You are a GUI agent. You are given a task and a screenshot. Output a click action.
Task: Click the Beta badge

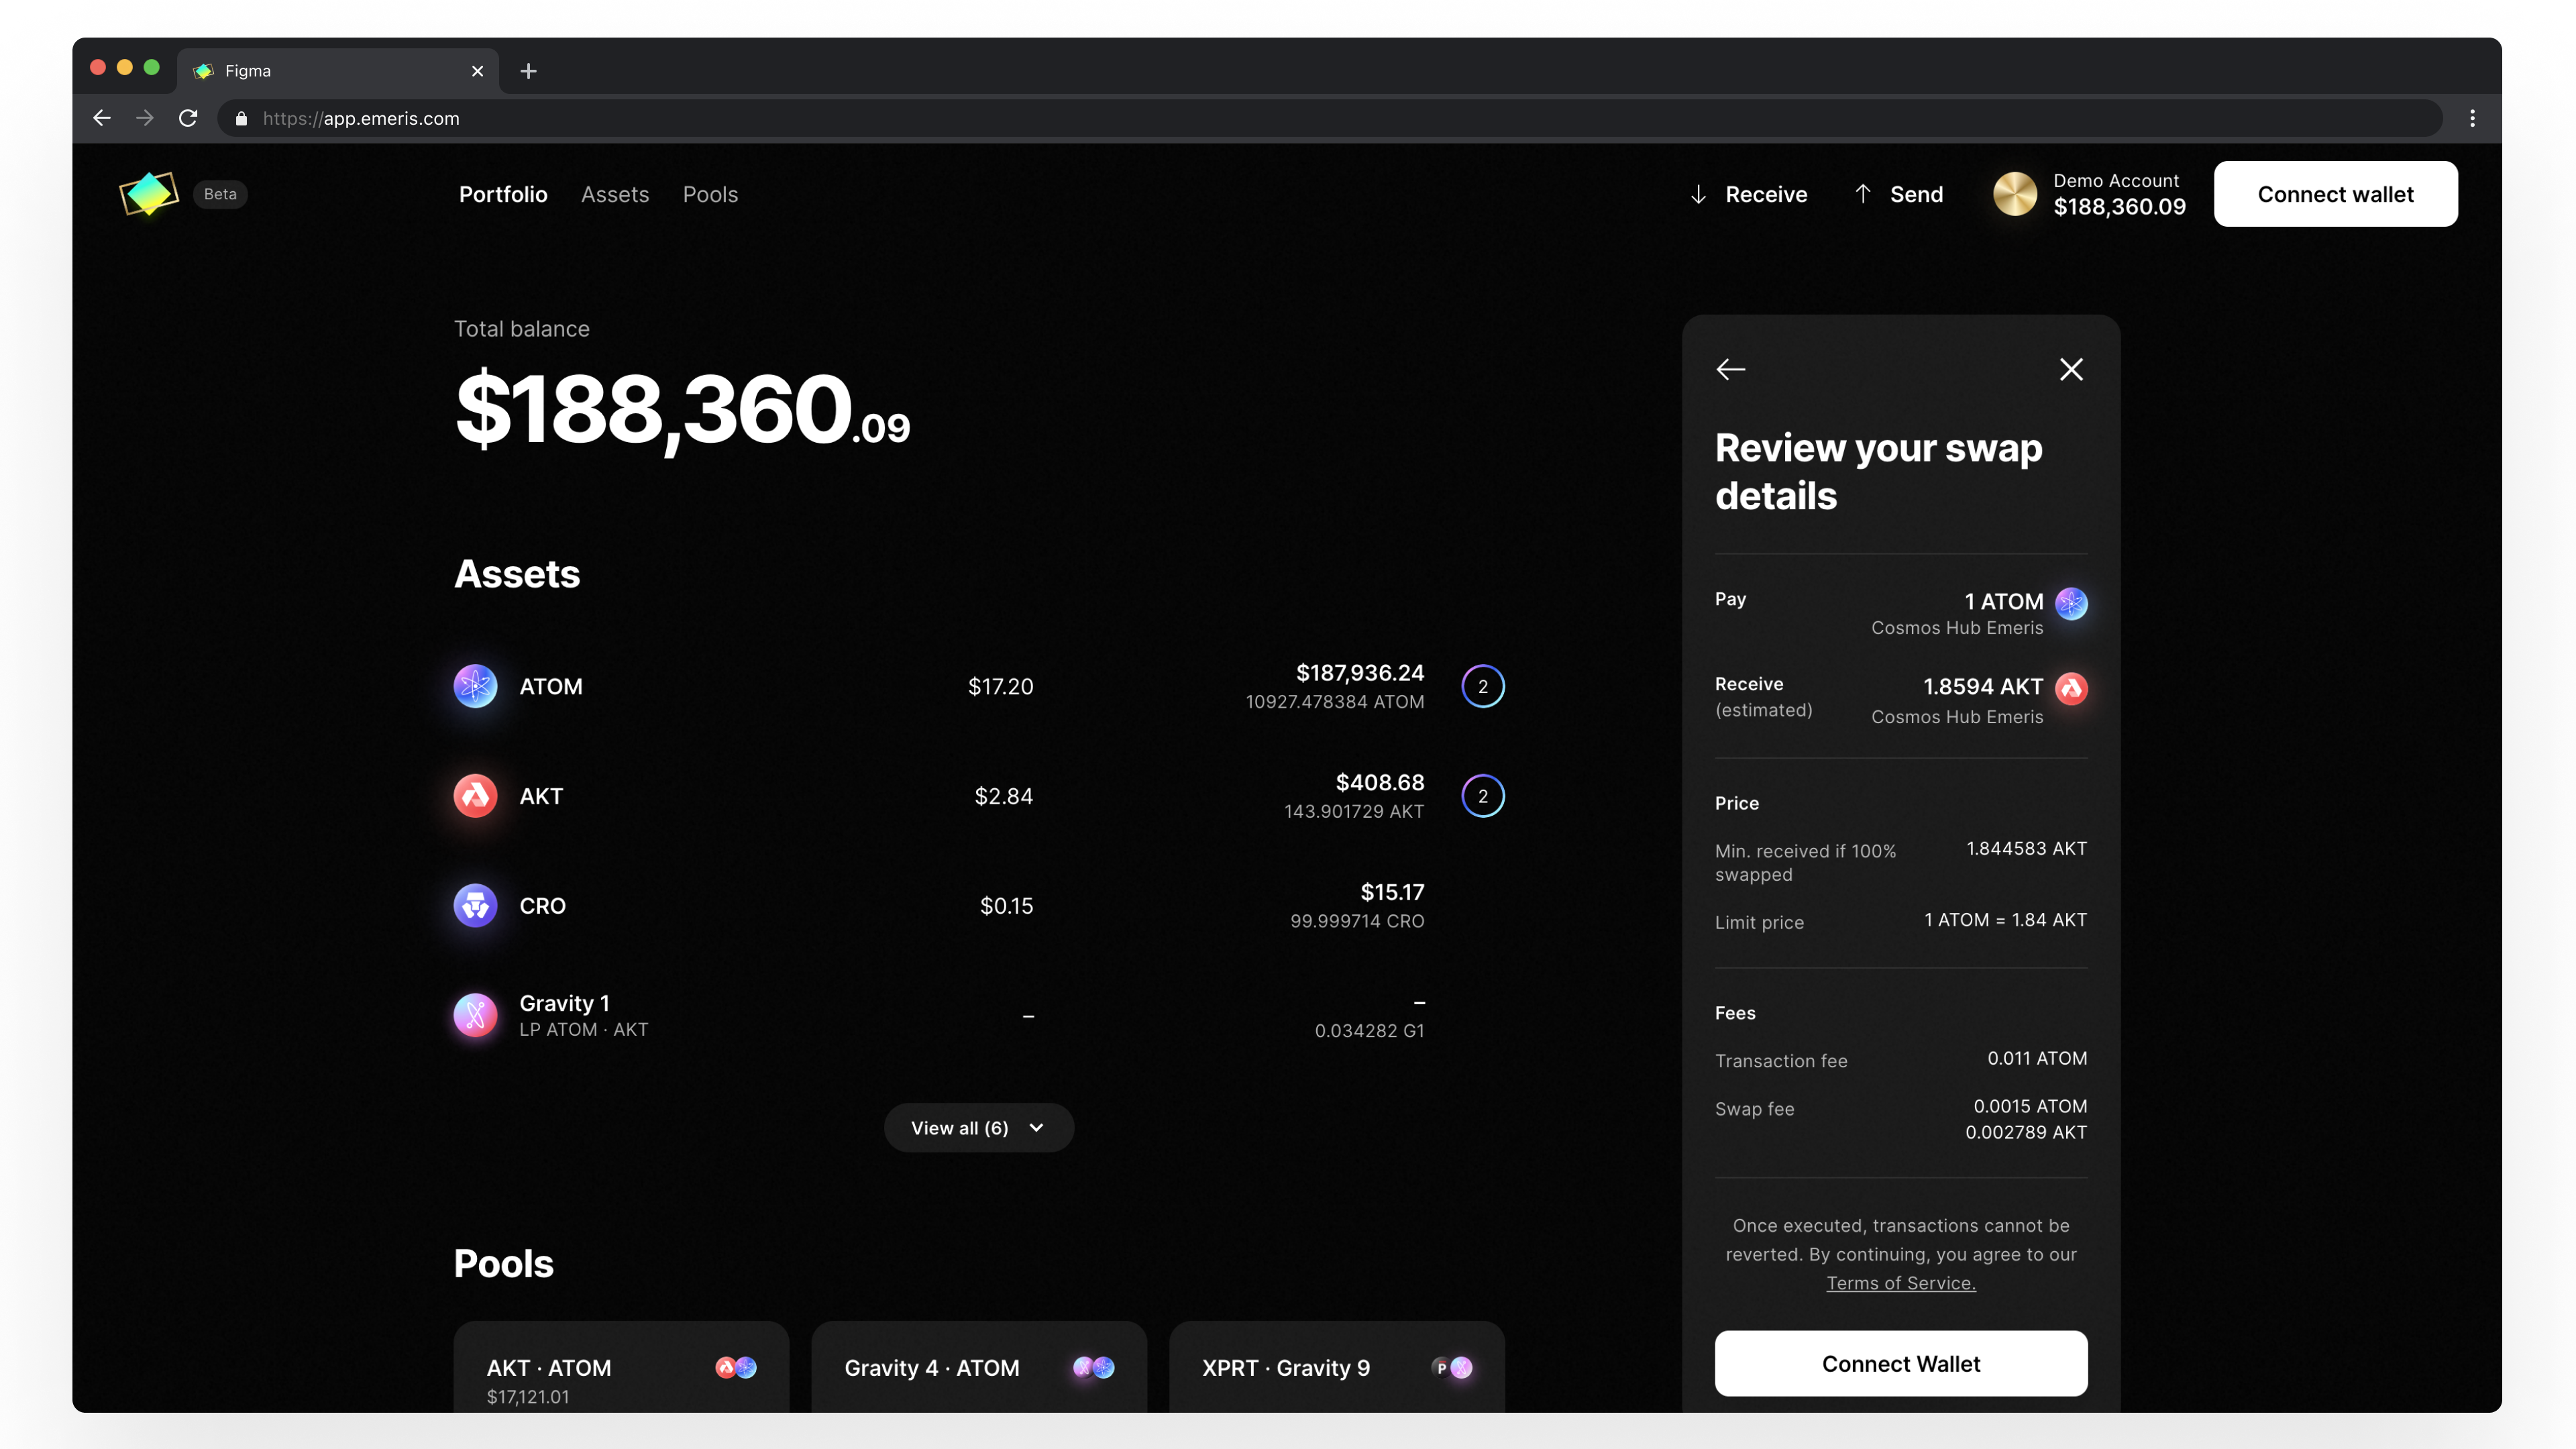pos(220,194)
